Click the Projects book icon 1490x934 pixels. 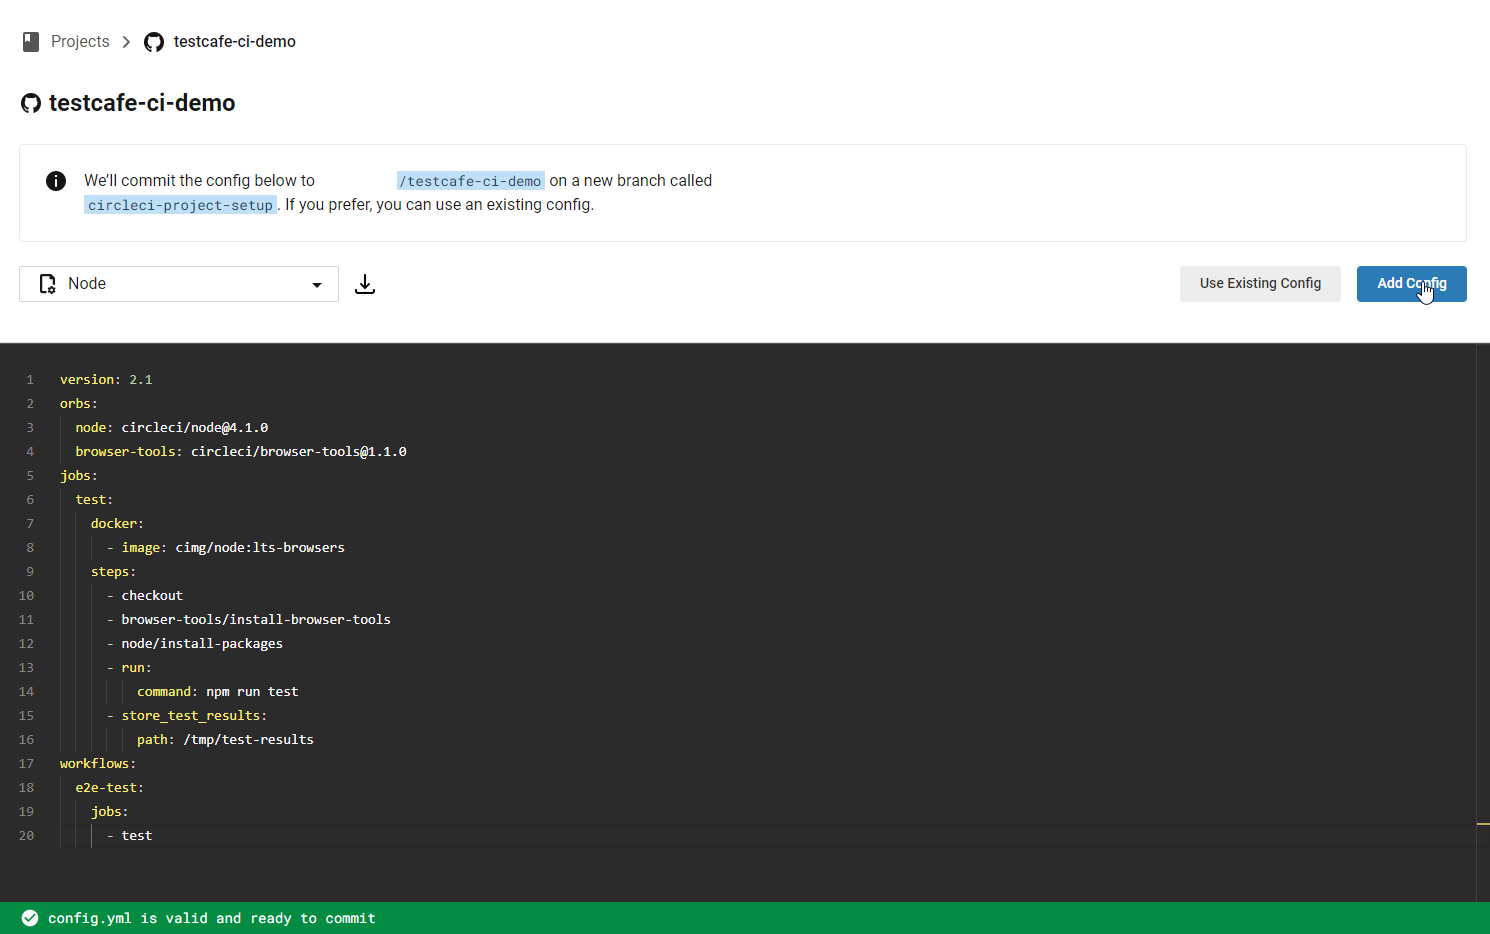(x=31, y=41)
